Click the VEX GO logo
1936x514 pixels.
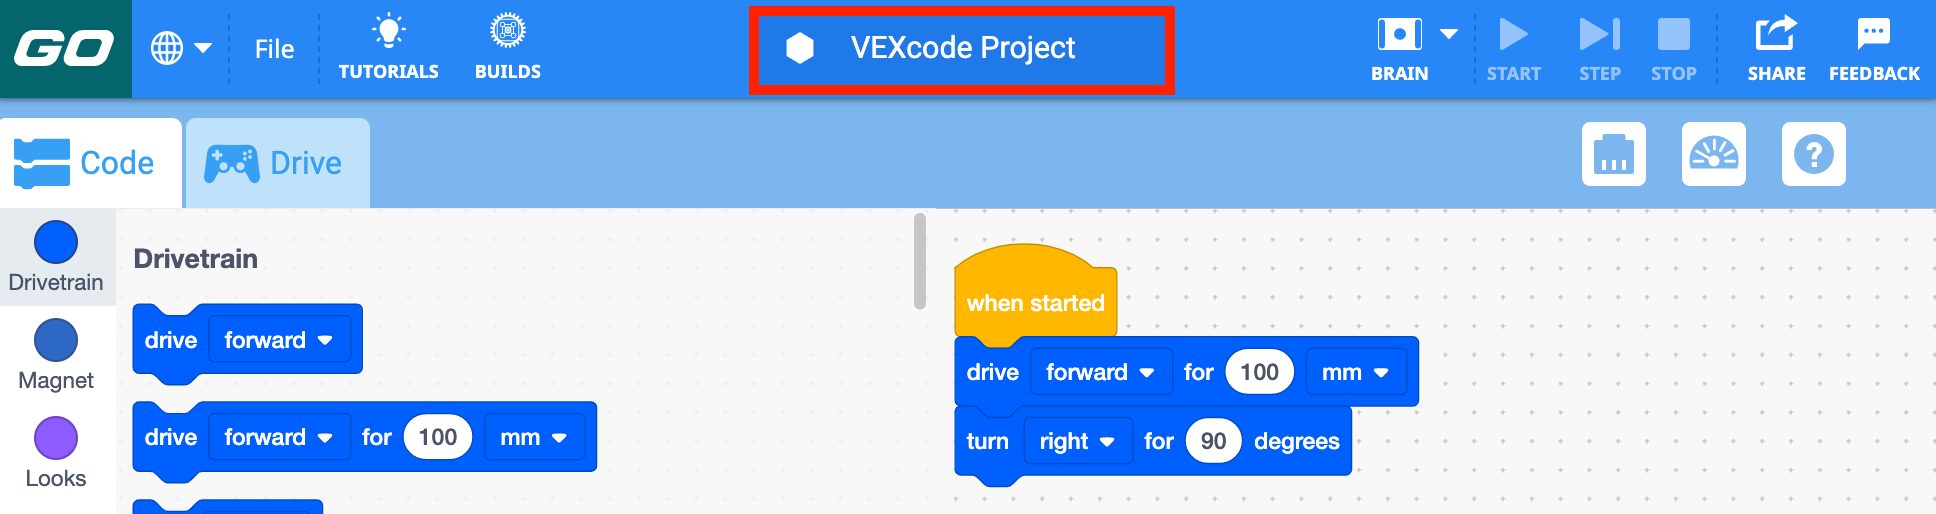point(65,48)
